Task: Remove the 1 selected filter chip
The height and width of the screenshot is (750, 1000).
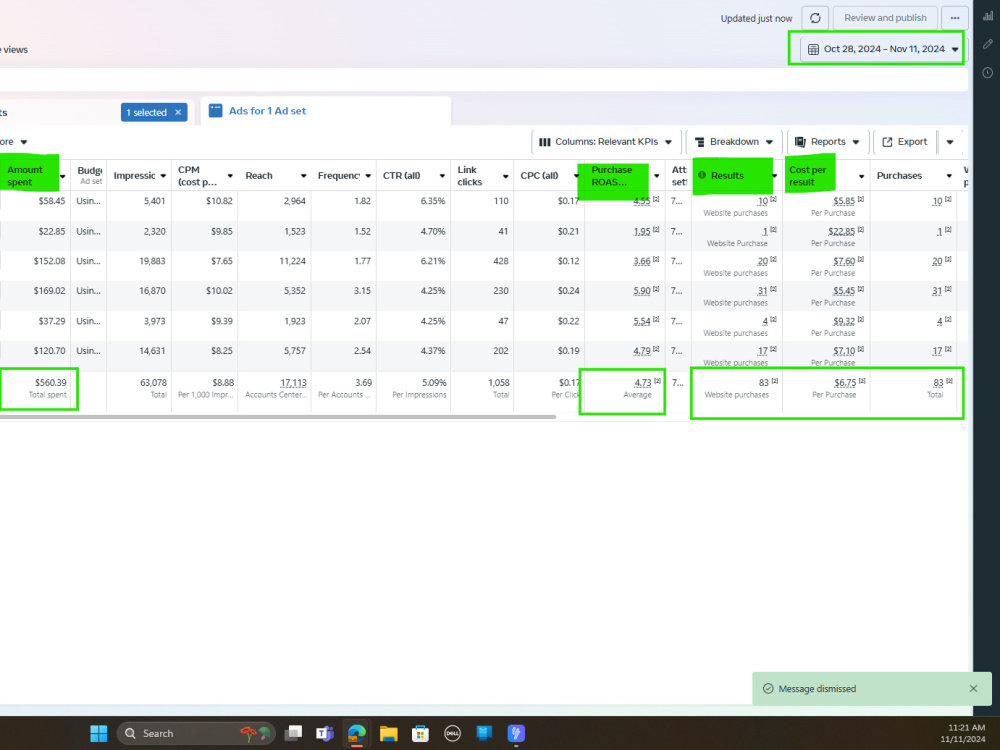Action: point(178,112)
